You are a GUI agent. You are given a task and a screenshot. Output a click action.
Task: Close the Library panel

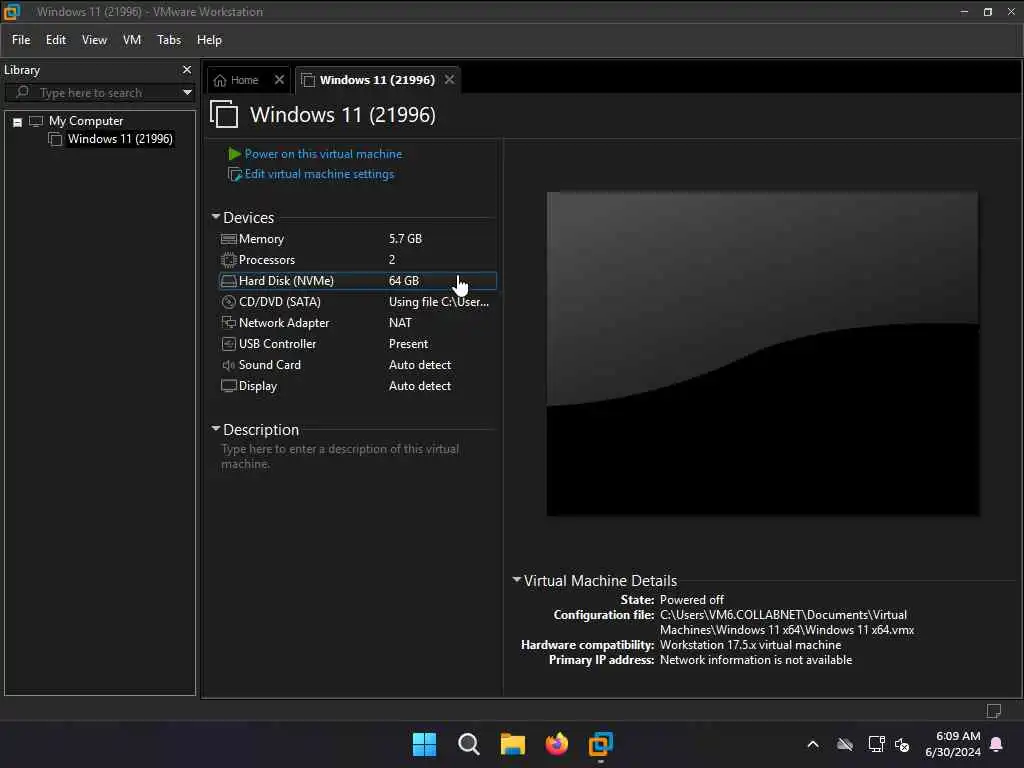coord(187,69)
